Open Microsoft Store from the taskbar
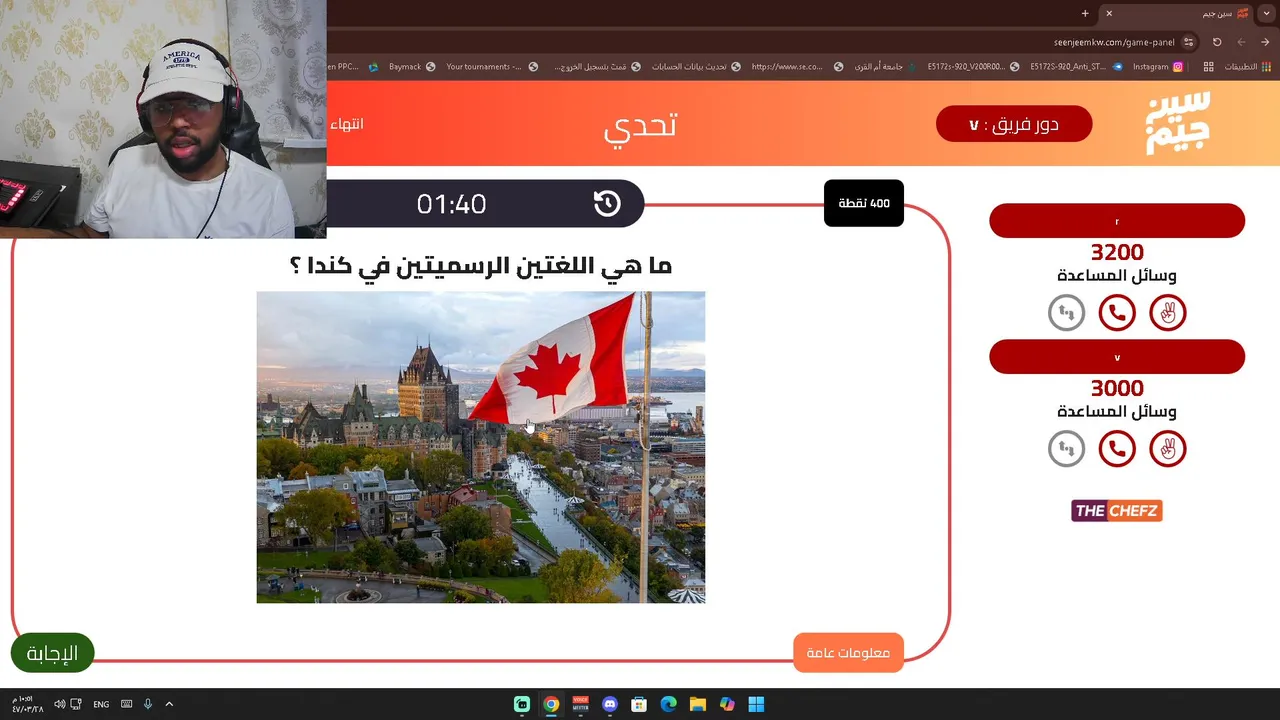Image resolution: width=1280 pixels, height=720 pixels. tap(639, 704)
